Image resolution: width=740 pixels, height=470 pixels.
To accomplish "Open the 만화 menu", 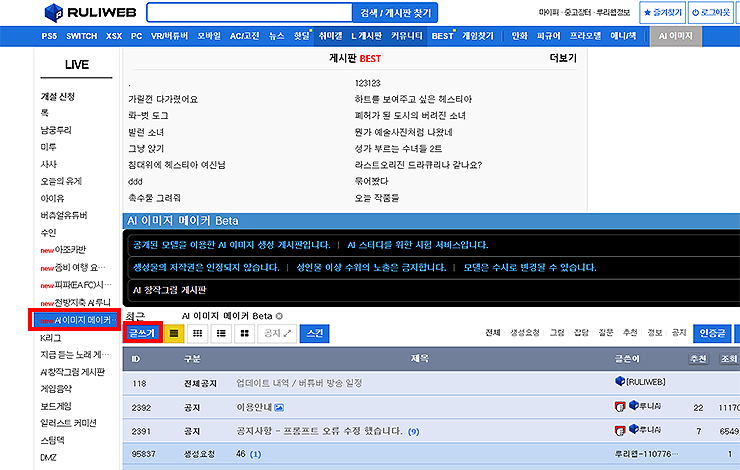I will click(x=519, y=36).
